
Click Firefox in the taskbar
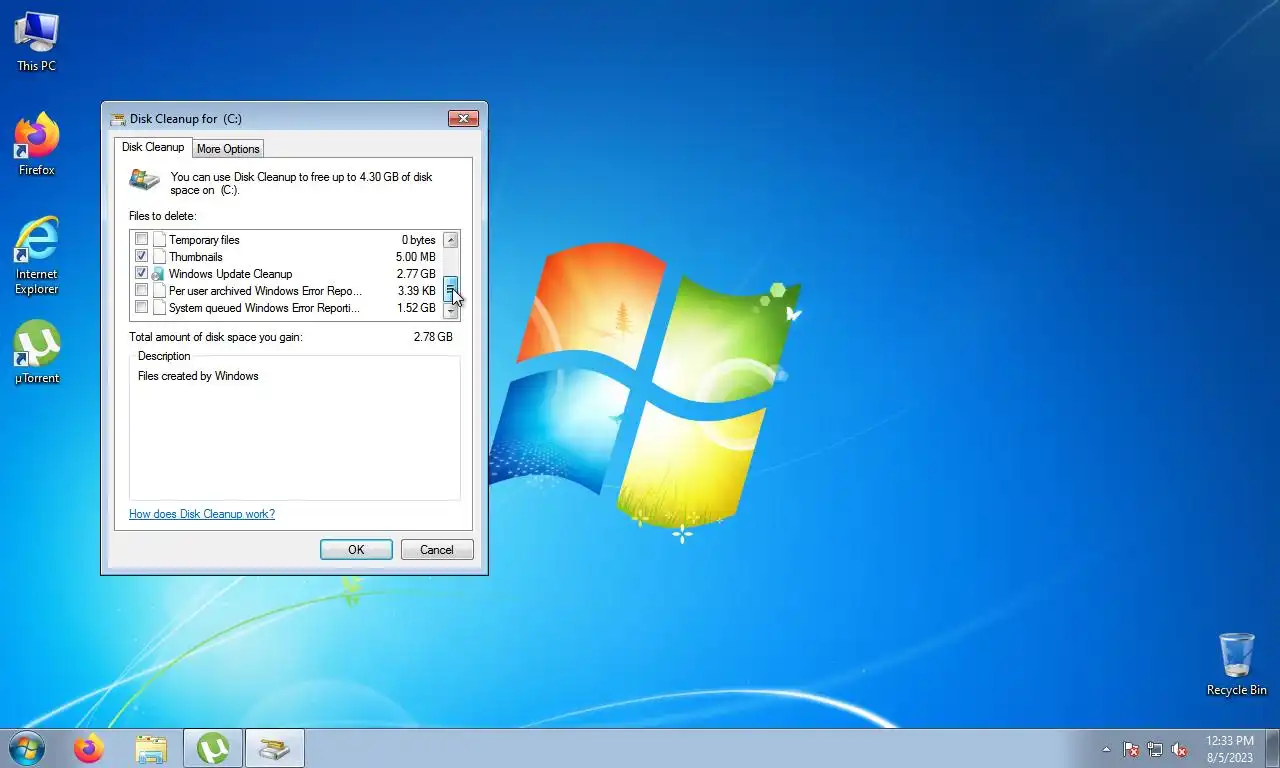click(89, 748)
